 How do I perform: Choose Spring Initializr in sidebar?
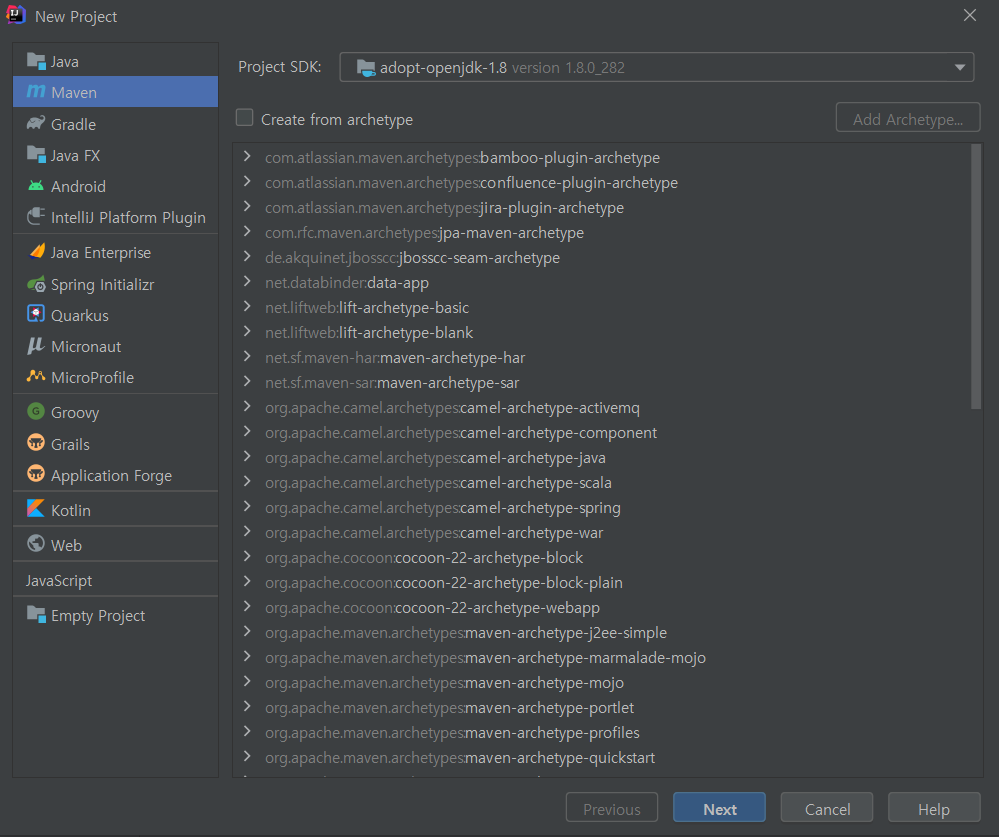pyautogui.click(x=115, y=284)
